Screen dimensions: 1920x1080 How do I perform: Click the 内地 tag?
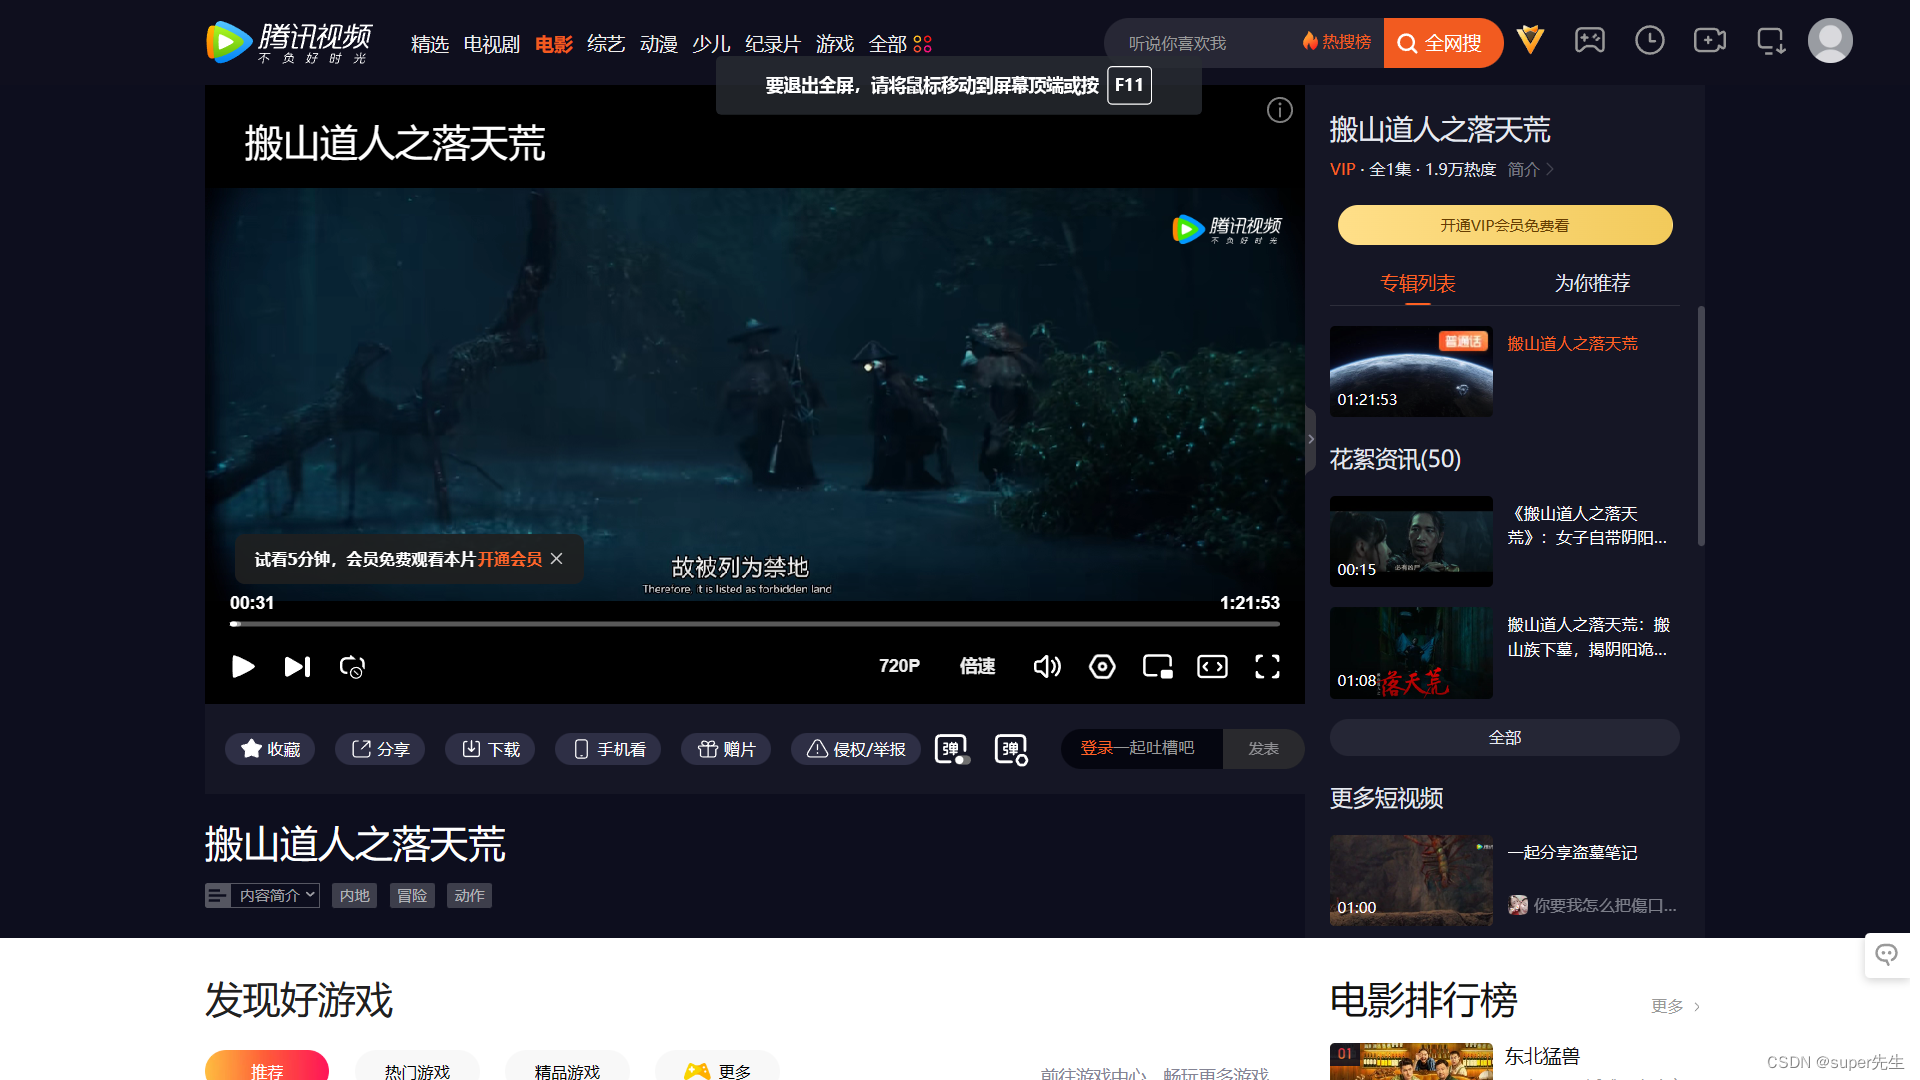(x=354, y=895)
